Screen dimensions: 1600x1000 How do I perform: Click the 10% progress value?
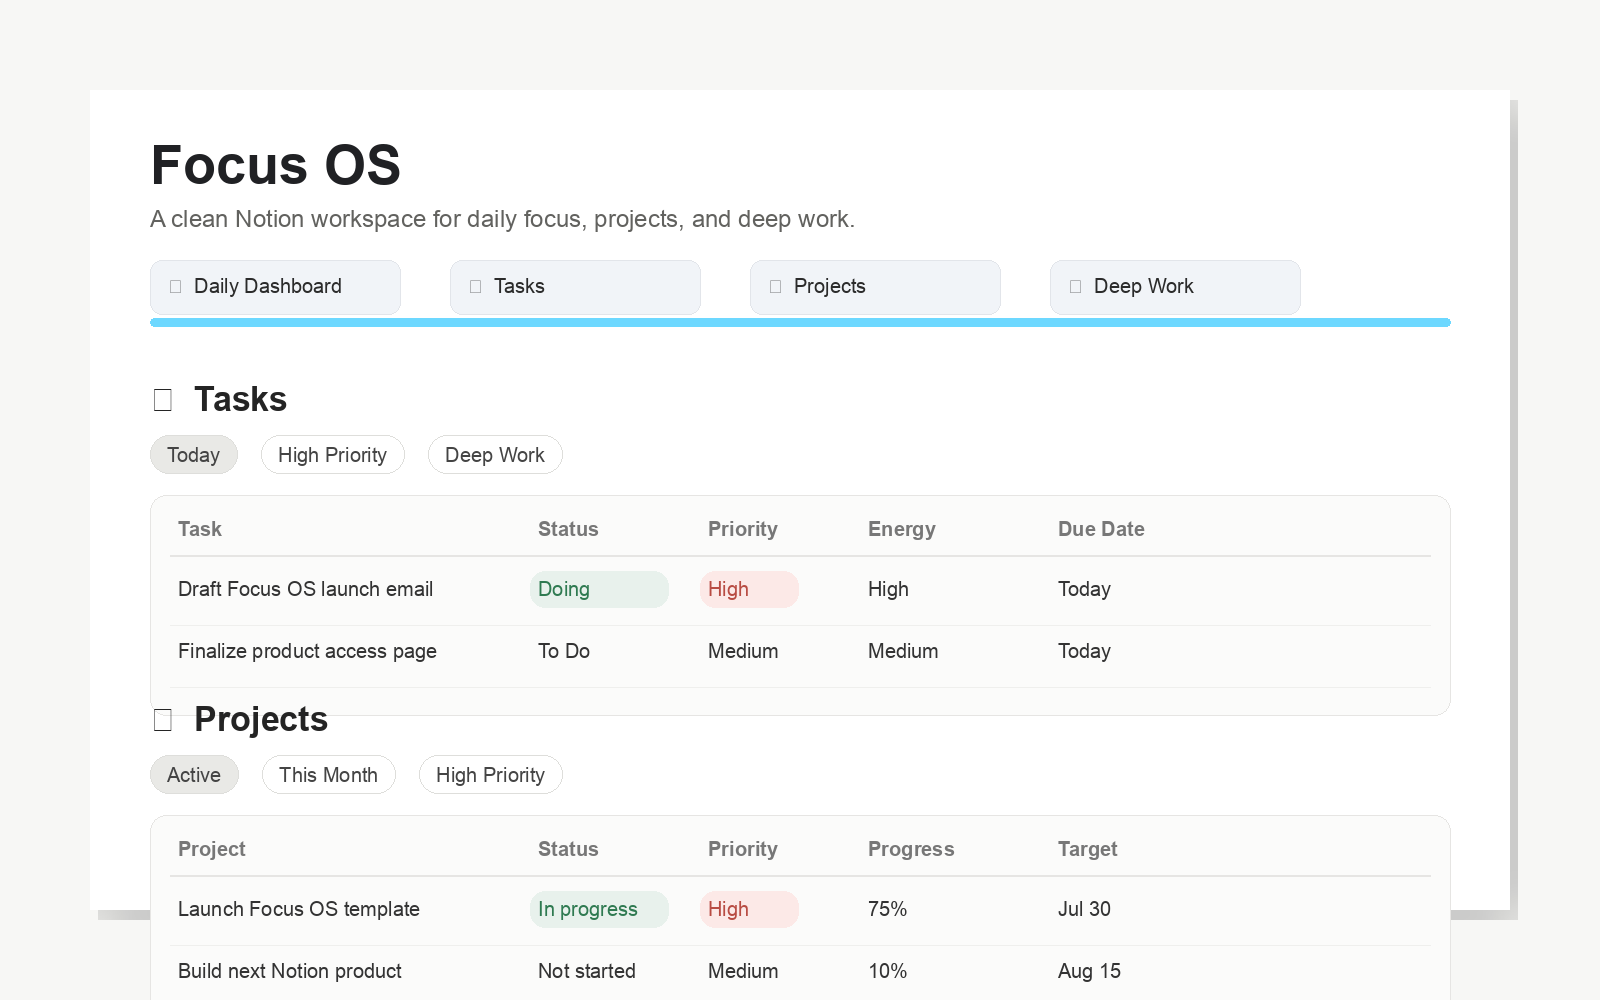(888, 971)
